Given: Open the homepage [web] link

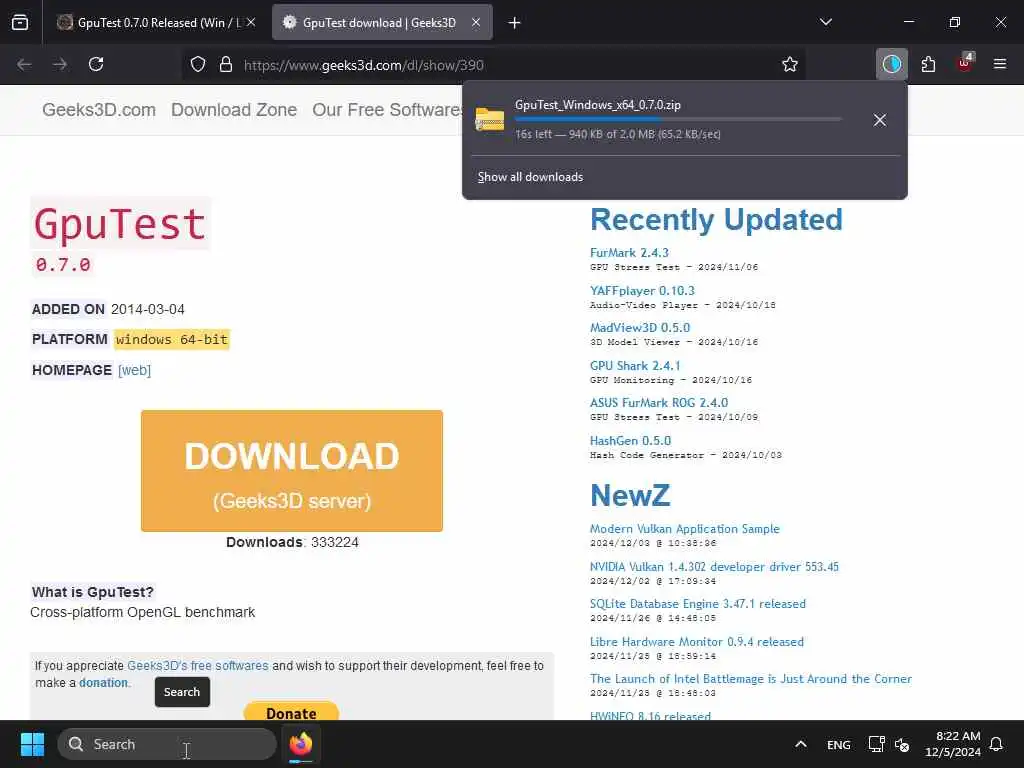Looking at the screenshot, I should 135,370.
